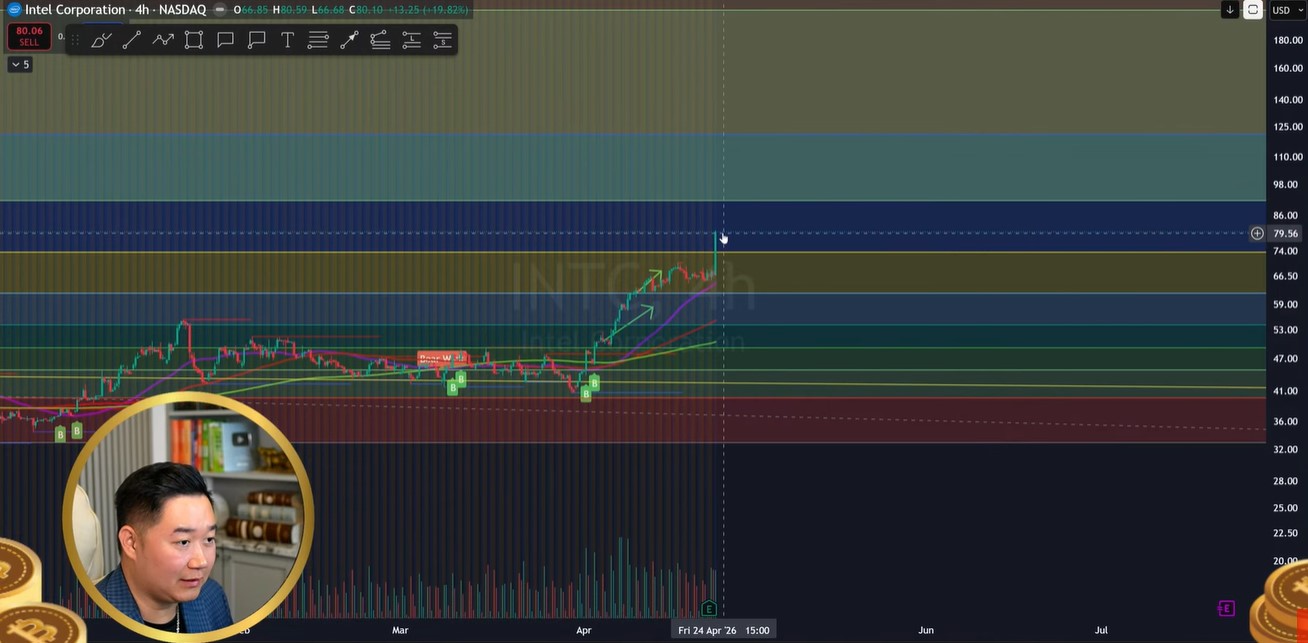Select the horizontal lines text-note tool
Viewport: 1308px width, 643px height.
click(318, 40)
